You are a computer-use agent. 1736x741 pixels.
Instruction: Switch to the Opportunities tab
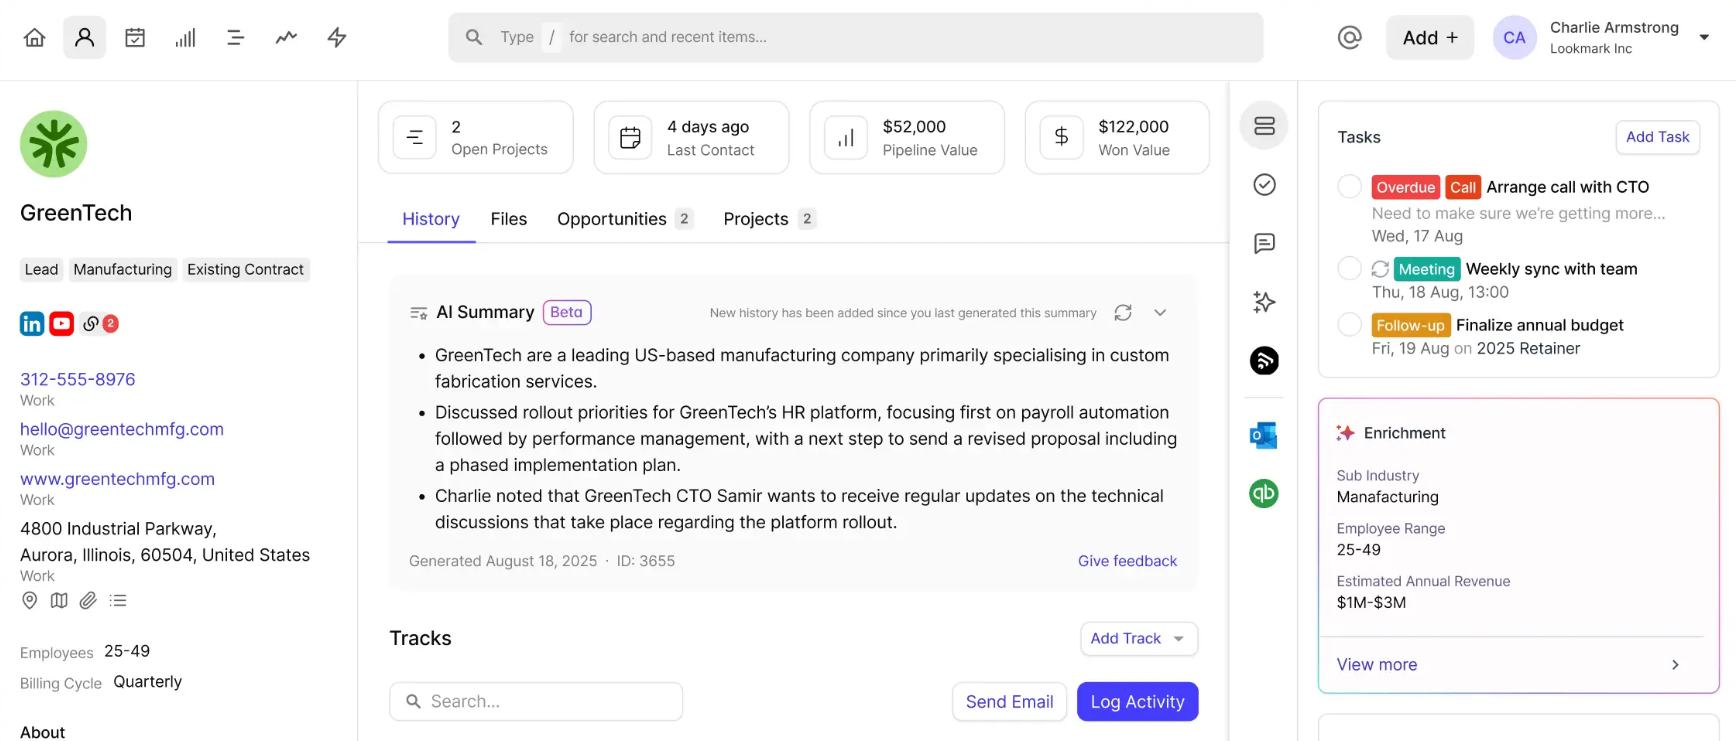[x=625, y=219]
